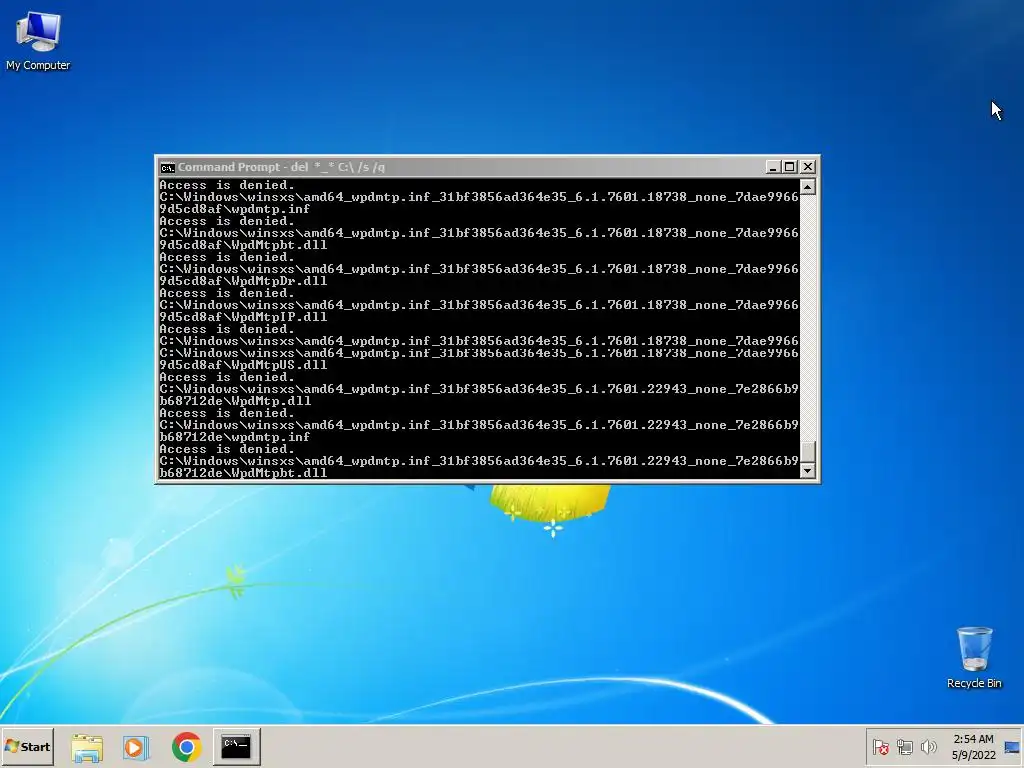This screenshot has width=1024, height=768.
Task: Click the Command Prompt title bar text
Action: 281,167
